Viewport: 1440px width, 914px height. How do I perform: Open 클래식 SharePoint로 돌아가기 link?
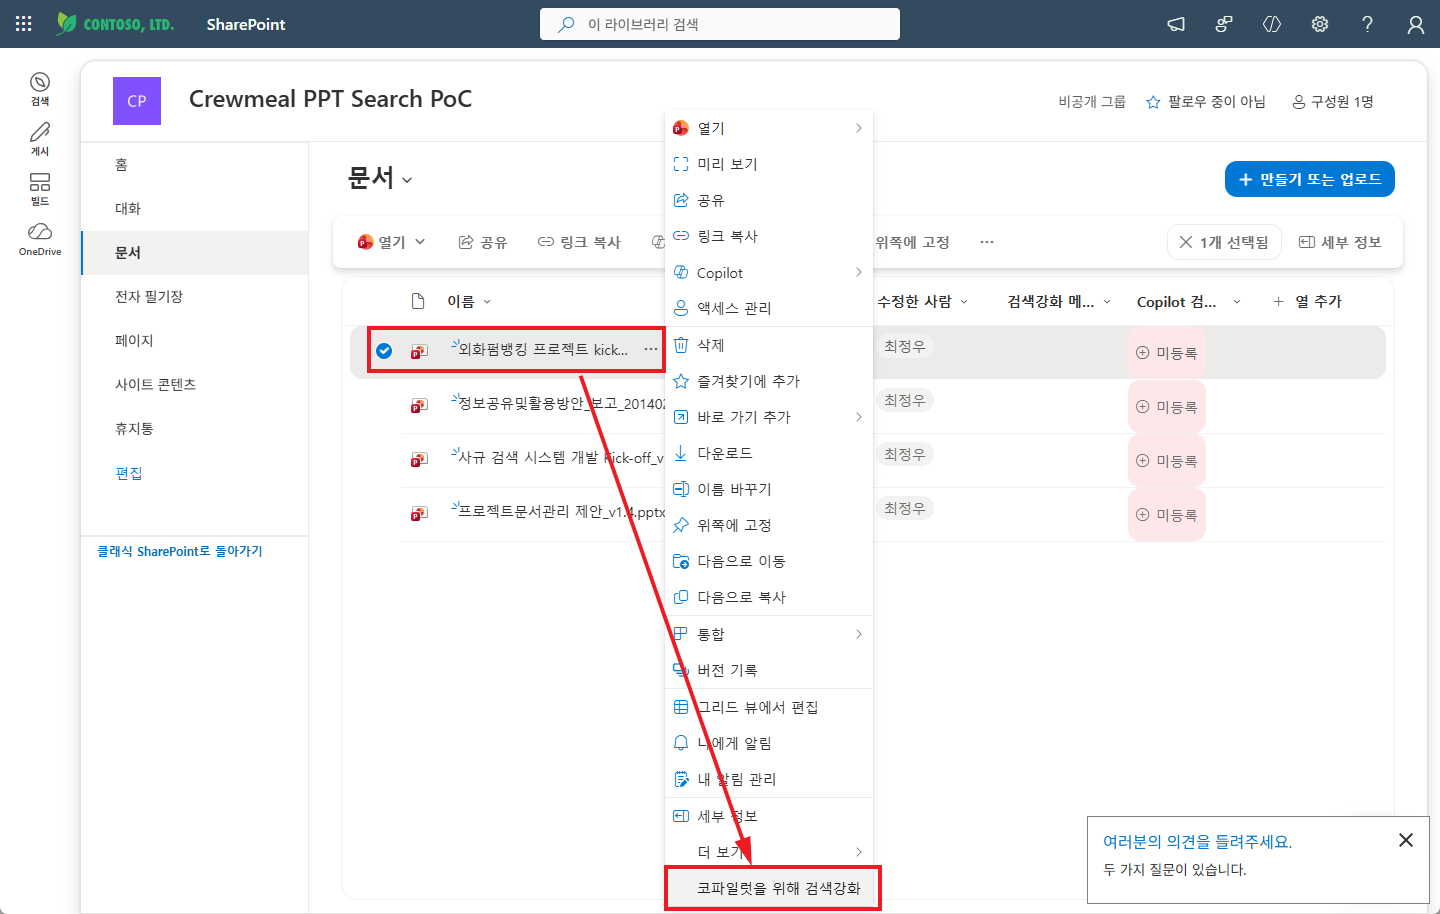pos(180,551)
